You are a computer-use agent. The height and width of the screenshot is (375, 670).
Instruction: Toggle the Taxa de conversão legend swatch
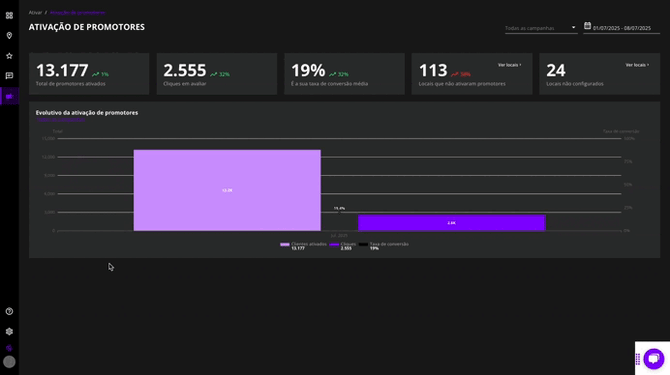click(x=363, y=244)
